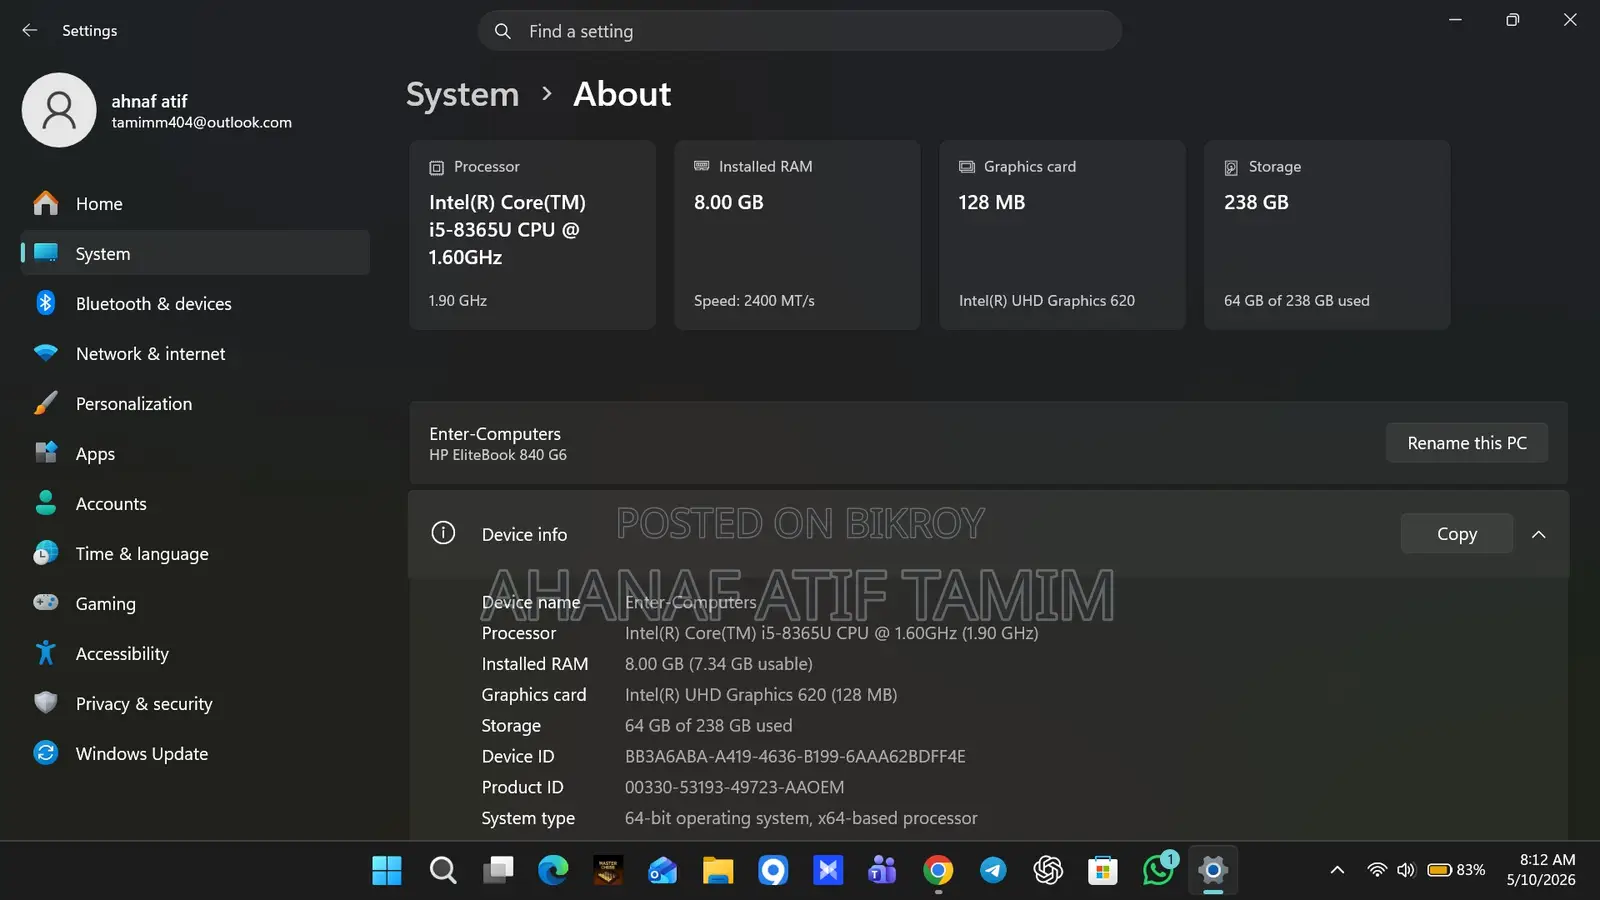Click the Privacy & security shield icon

tap(46, 703)
